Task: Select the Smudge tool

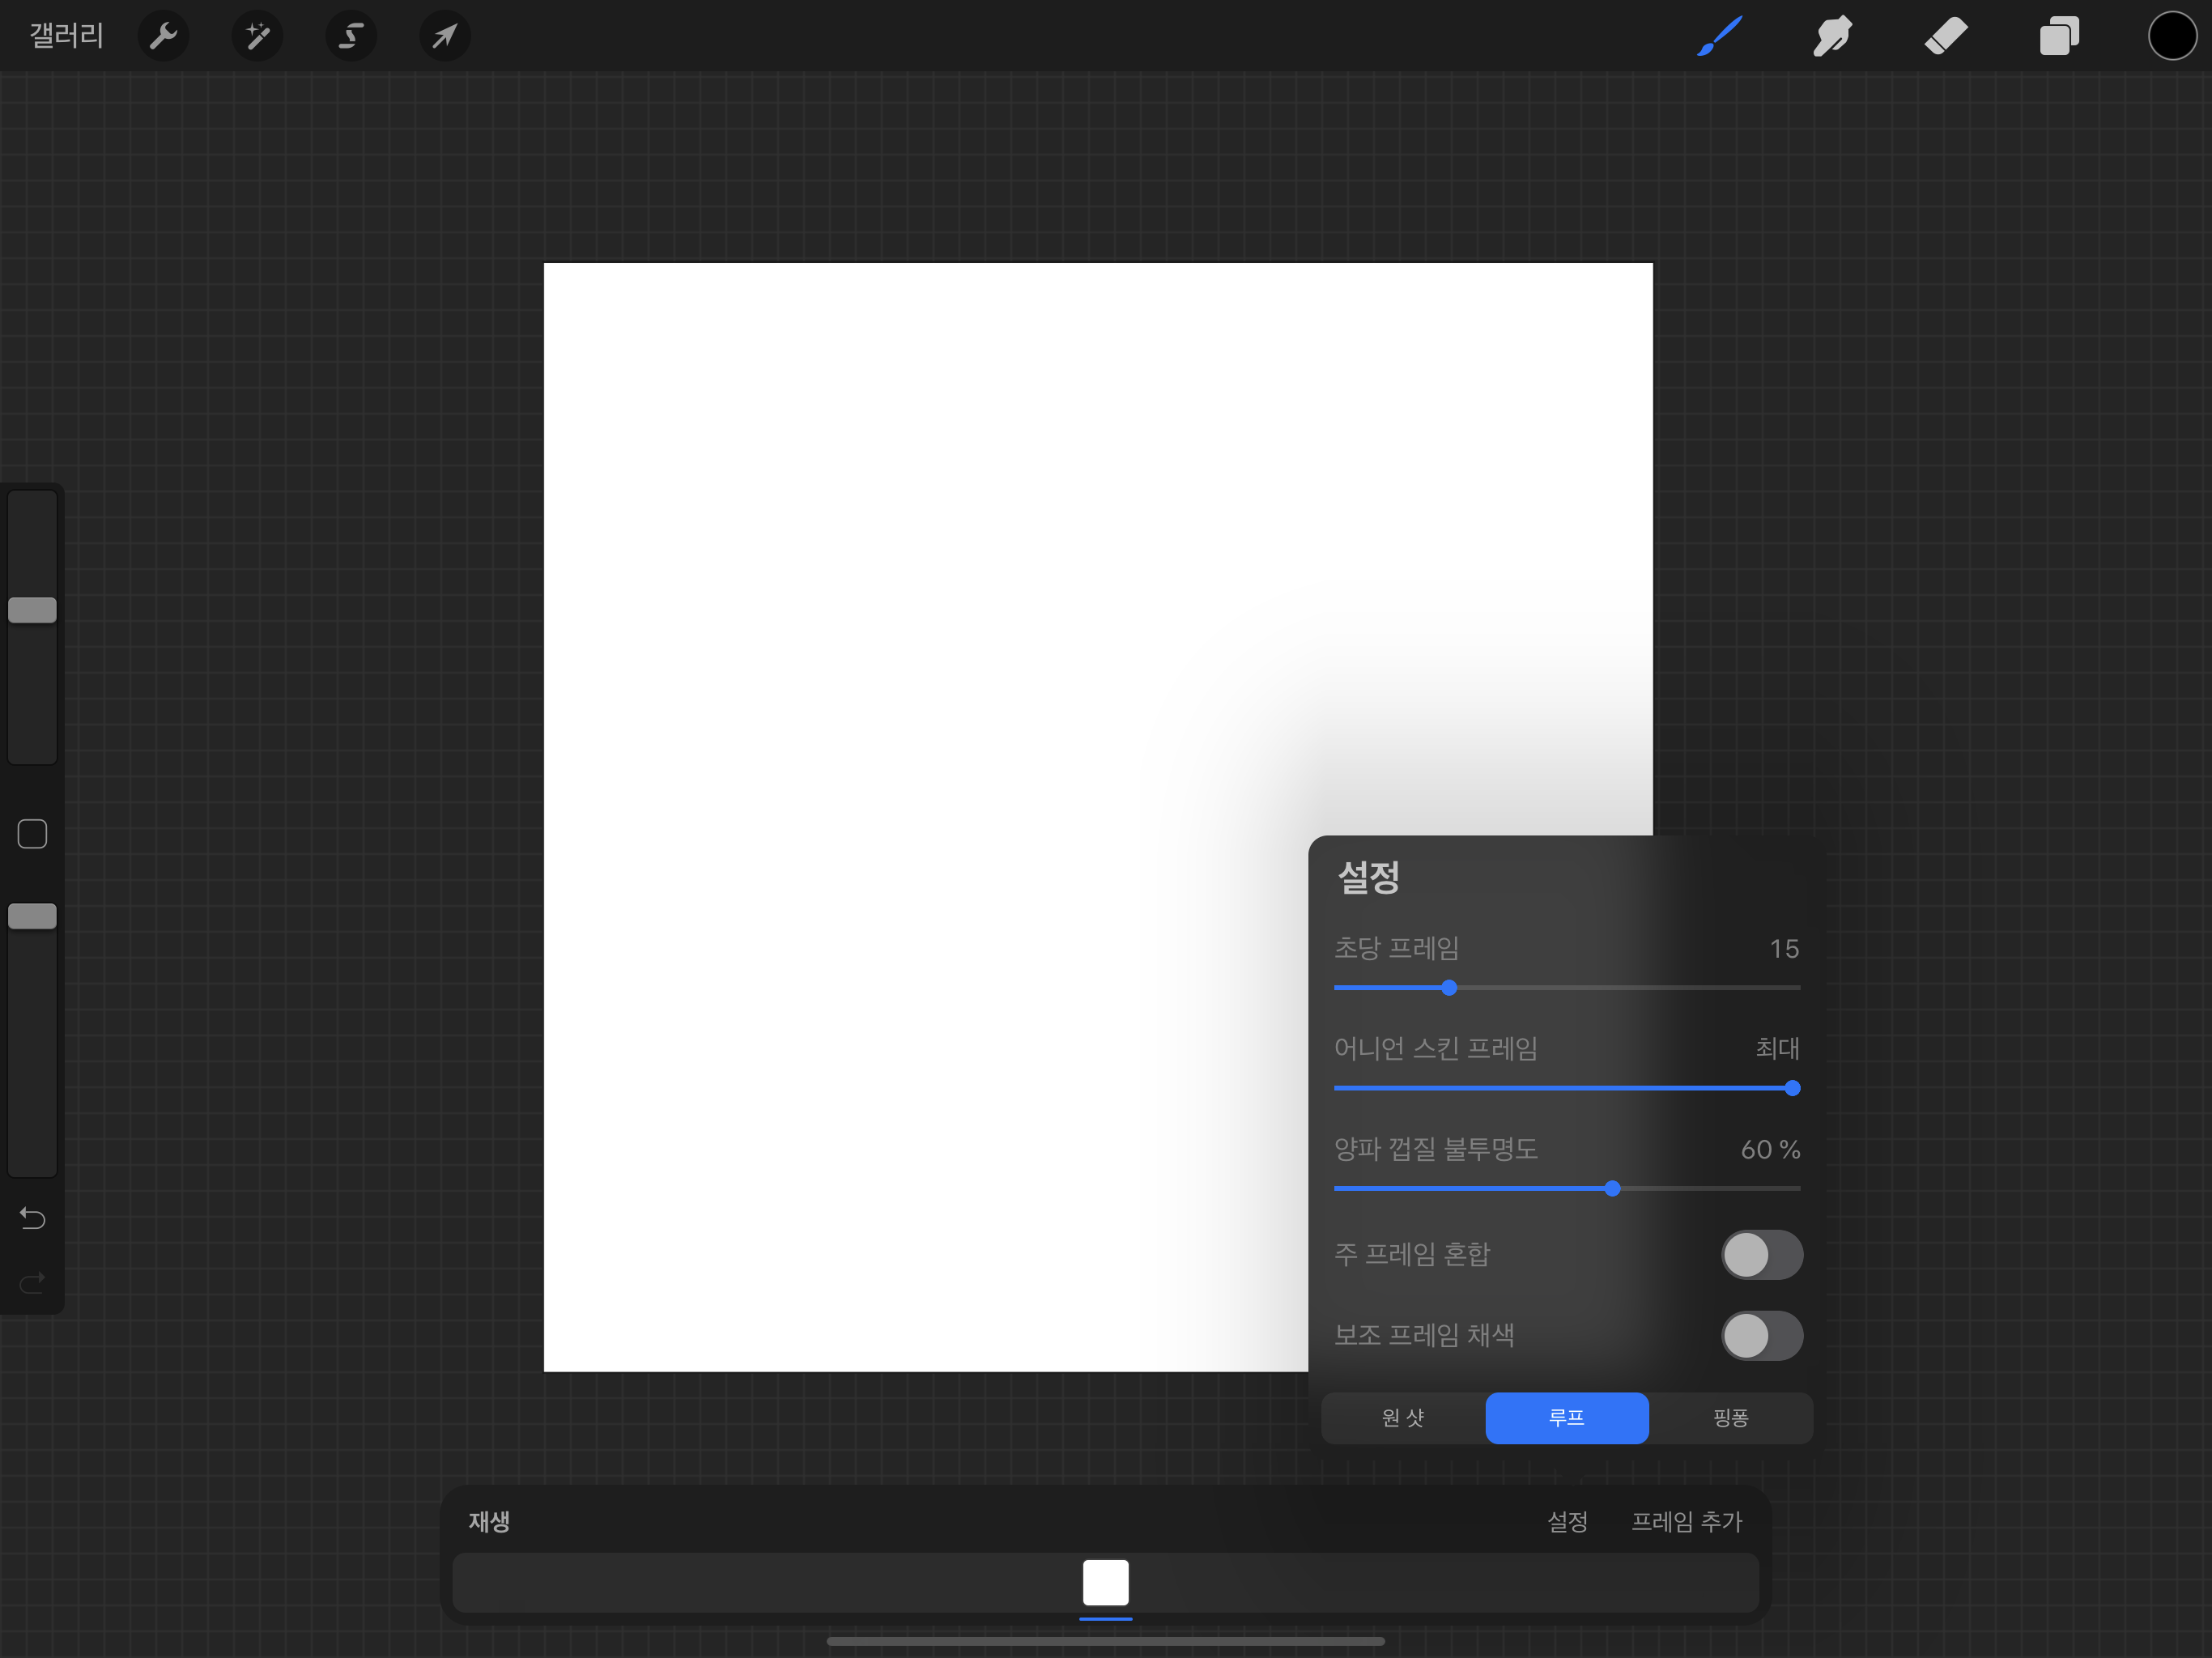Action: (1832, 37)
